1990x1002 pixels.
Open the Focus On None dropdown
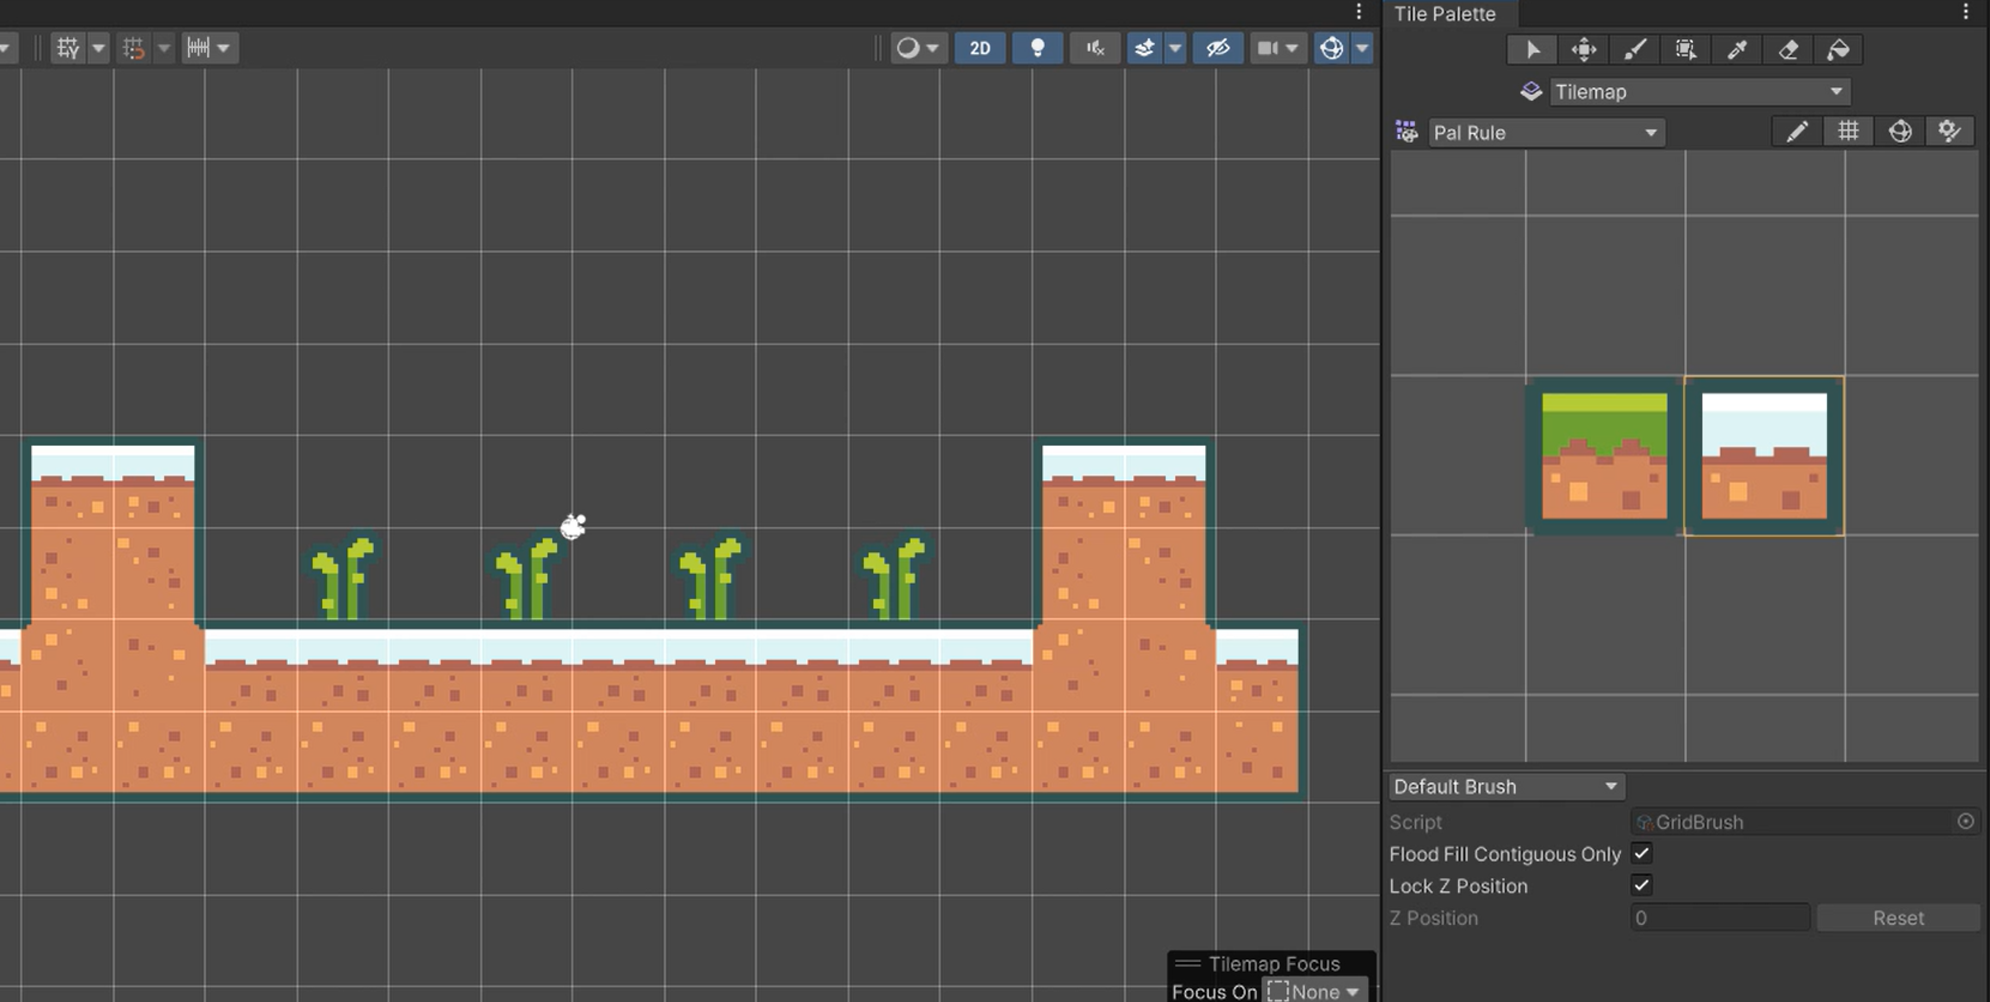click(x=1315, y=991)
